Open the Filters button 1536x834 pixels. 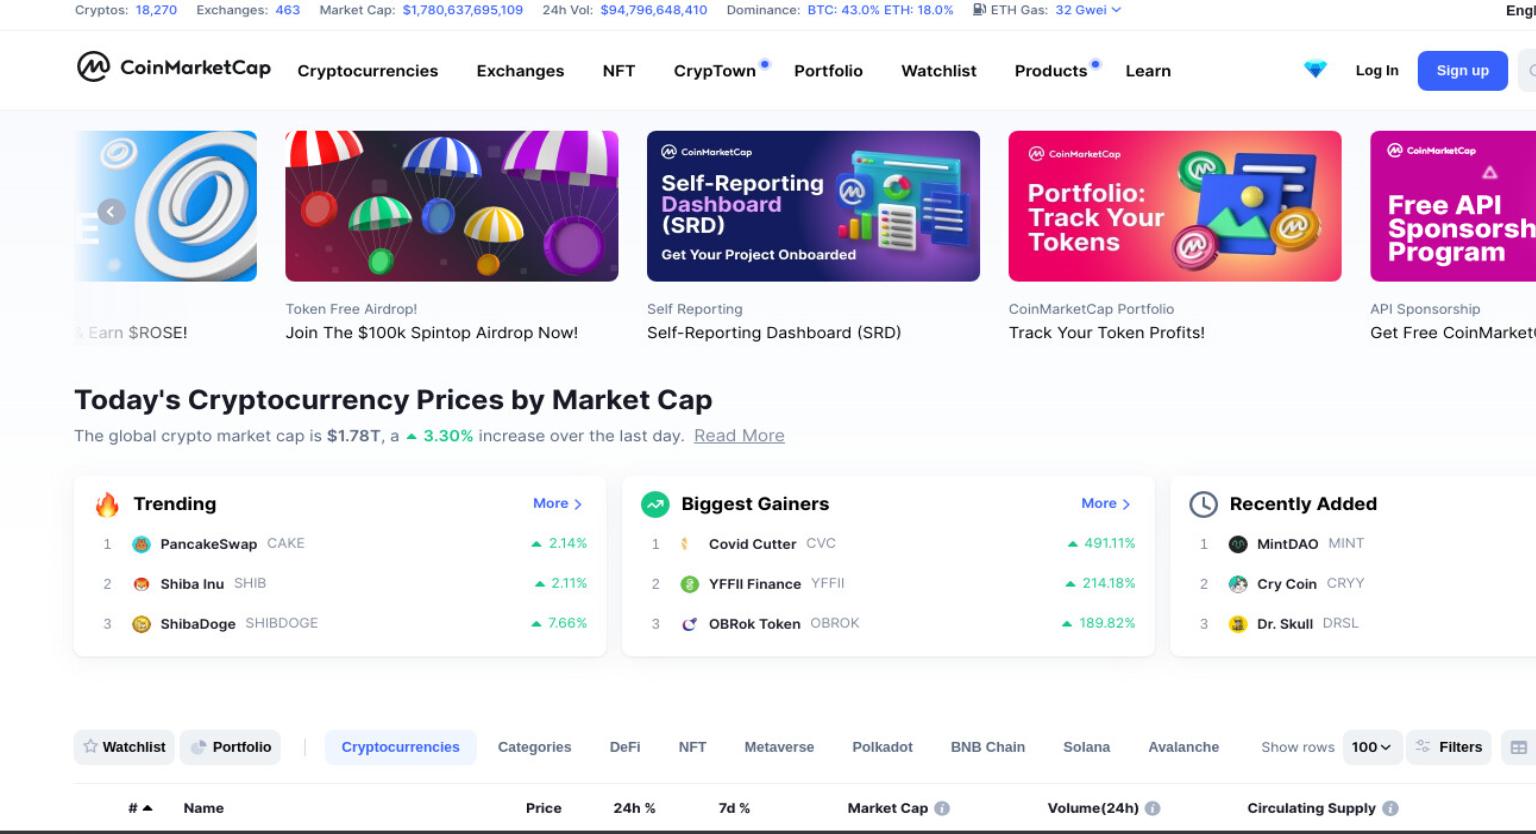pyautogui.click(x=1449, y=747)
